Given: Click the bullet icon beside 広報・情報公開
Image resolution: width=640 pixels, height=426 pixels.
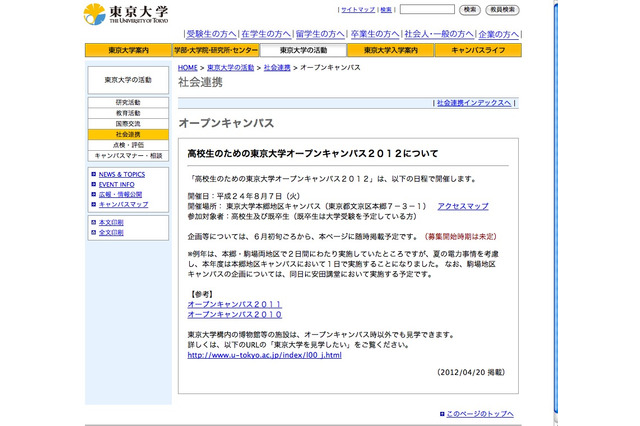Looking at the screenshot, I should (x=93, y=194).
